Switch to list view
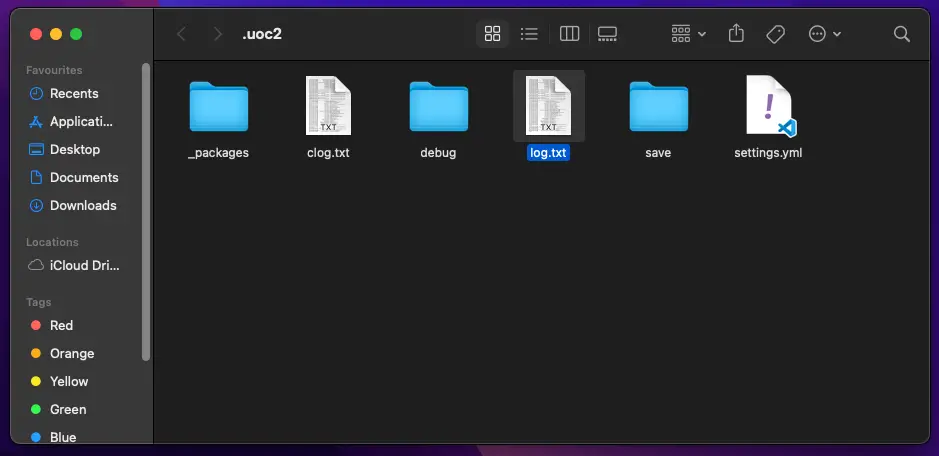The width and height of the screenshot is (939, 456). click(529, 34)
